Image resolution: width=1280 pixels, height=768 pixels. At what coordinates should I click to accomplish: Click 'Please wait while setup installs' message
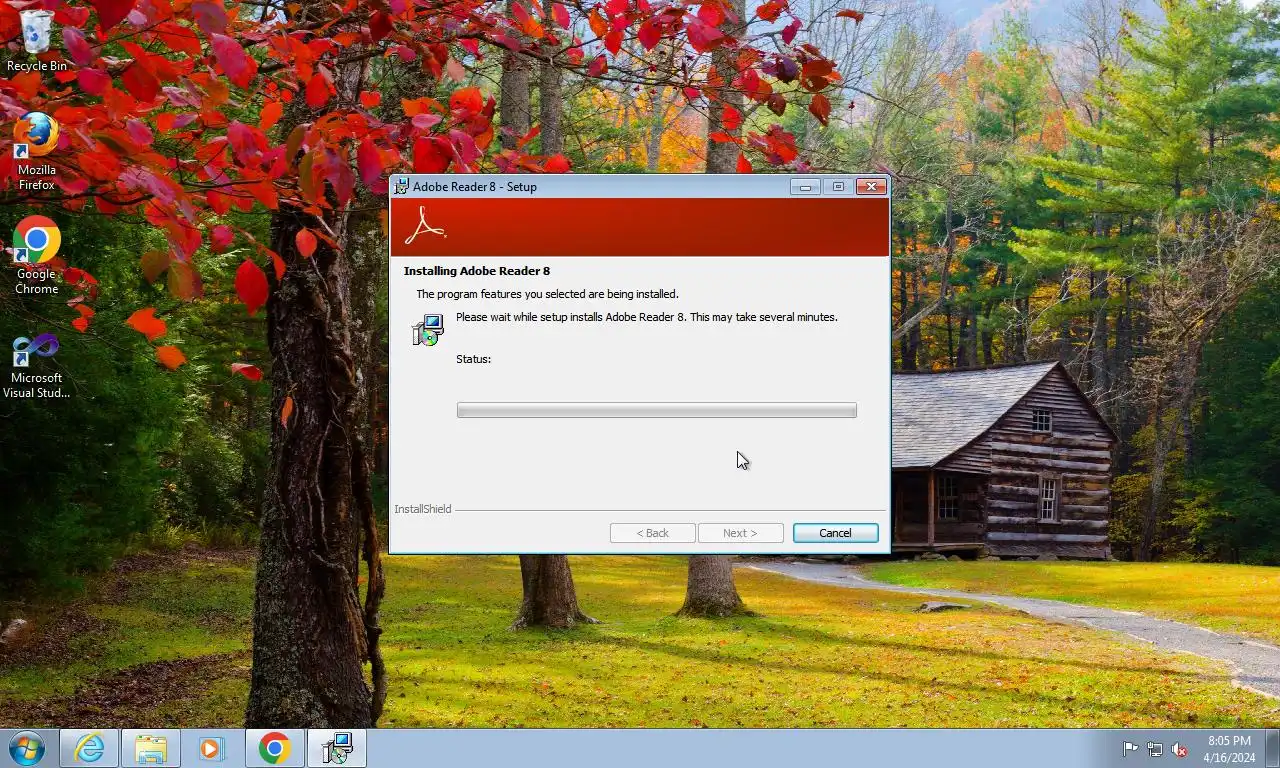[646, 317]
